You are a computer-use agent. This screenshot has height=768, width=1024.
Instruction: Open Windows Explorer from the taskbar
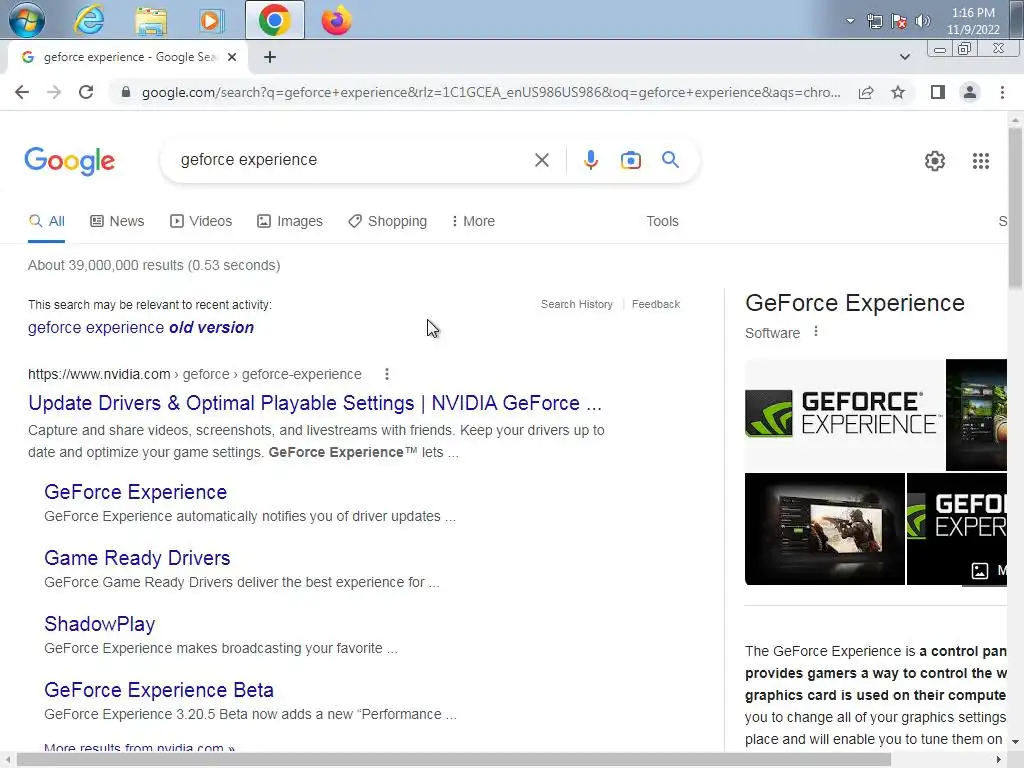[x=151, y=20]
